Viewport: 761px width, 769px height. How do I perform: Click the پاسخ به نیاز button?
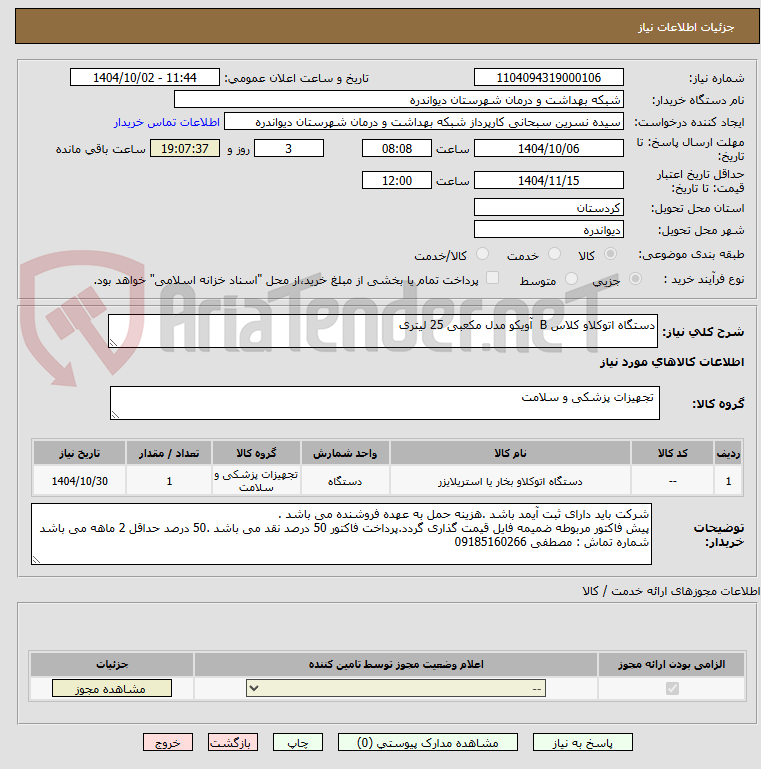tap(583, 743)
